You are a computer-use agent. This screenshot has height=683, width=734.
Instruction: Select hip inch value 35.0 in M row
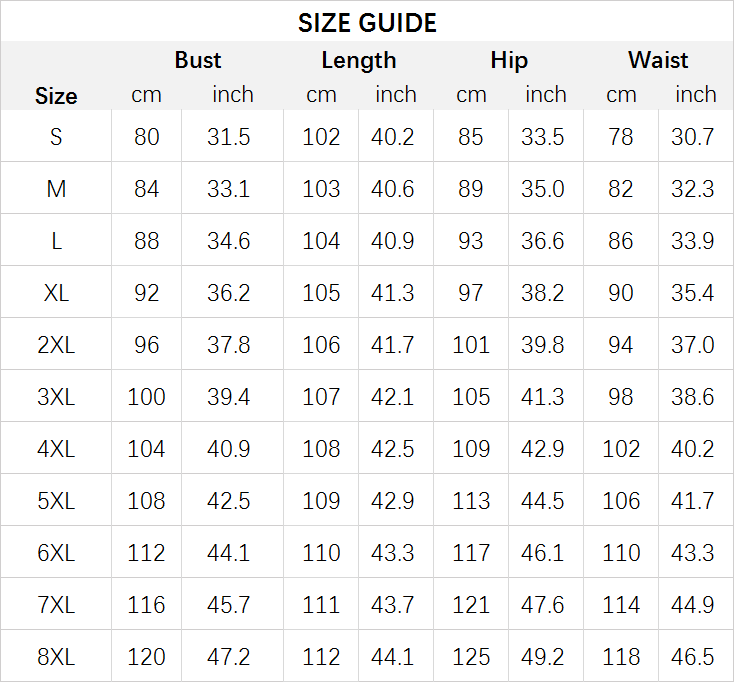[x=543, y=189]
